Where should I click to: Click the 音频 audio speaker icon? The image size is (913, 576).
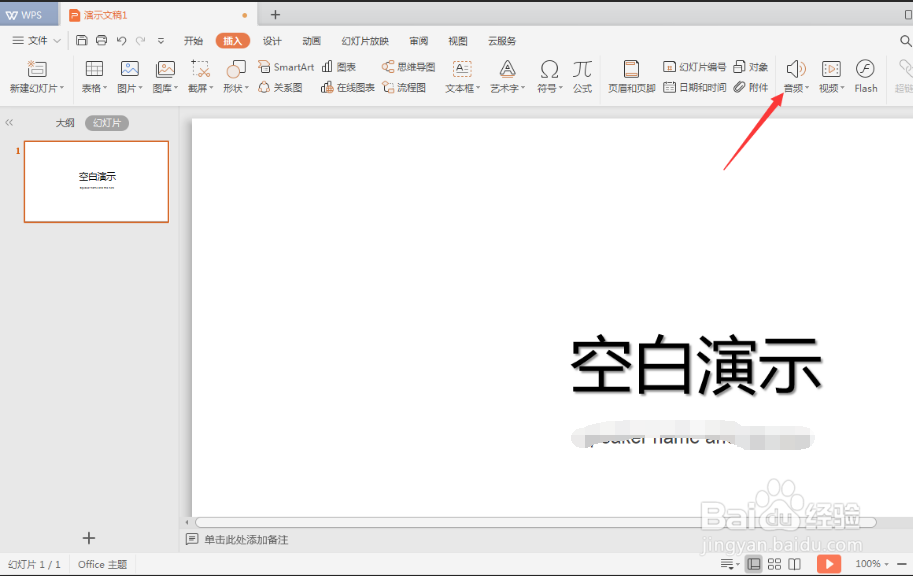[795, 69]
